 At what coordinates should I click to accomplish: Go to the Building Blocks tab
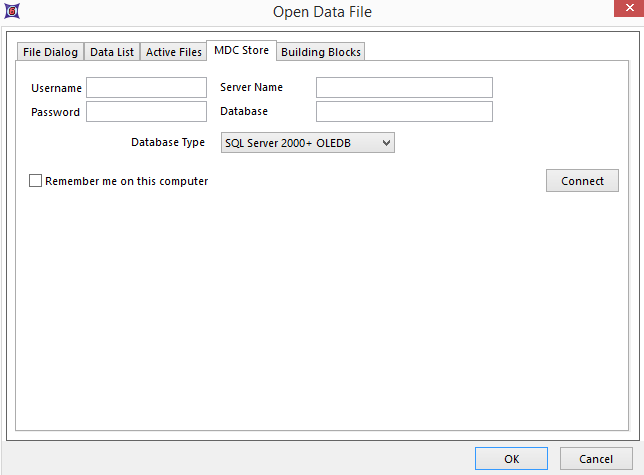click(320, 52)
